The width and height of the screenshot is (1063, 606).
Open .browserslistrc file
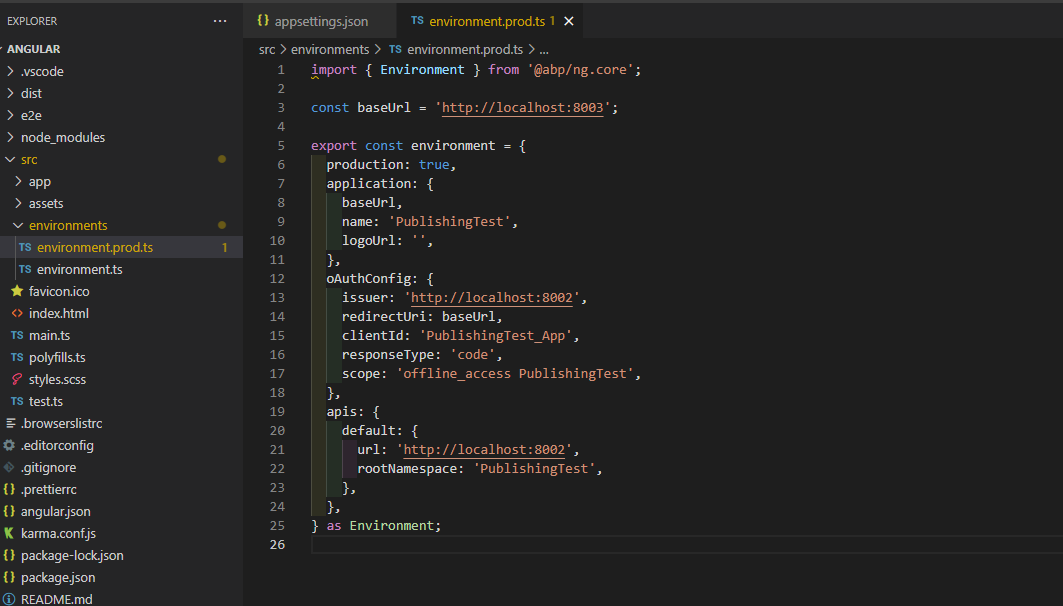point(61,424)
